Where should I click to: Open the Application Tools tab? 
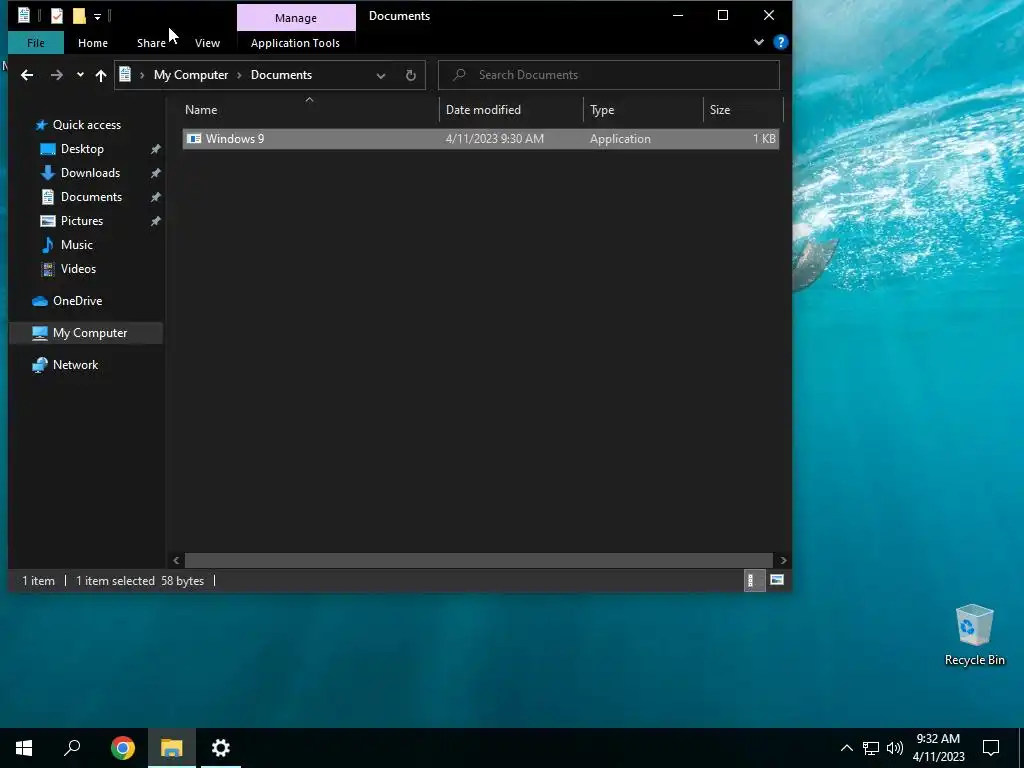[x=295, y=43]
